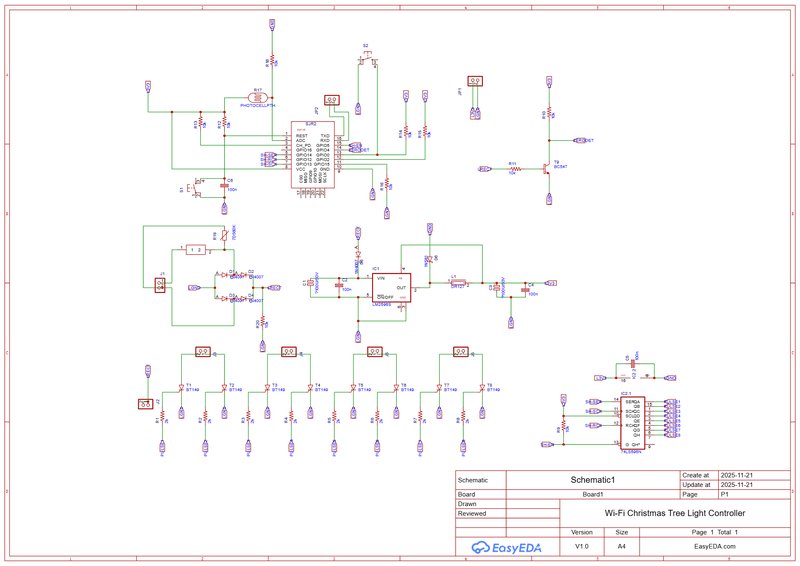Click the version value V1.0
Screen dimensions: 800x566
coord(582,546)
